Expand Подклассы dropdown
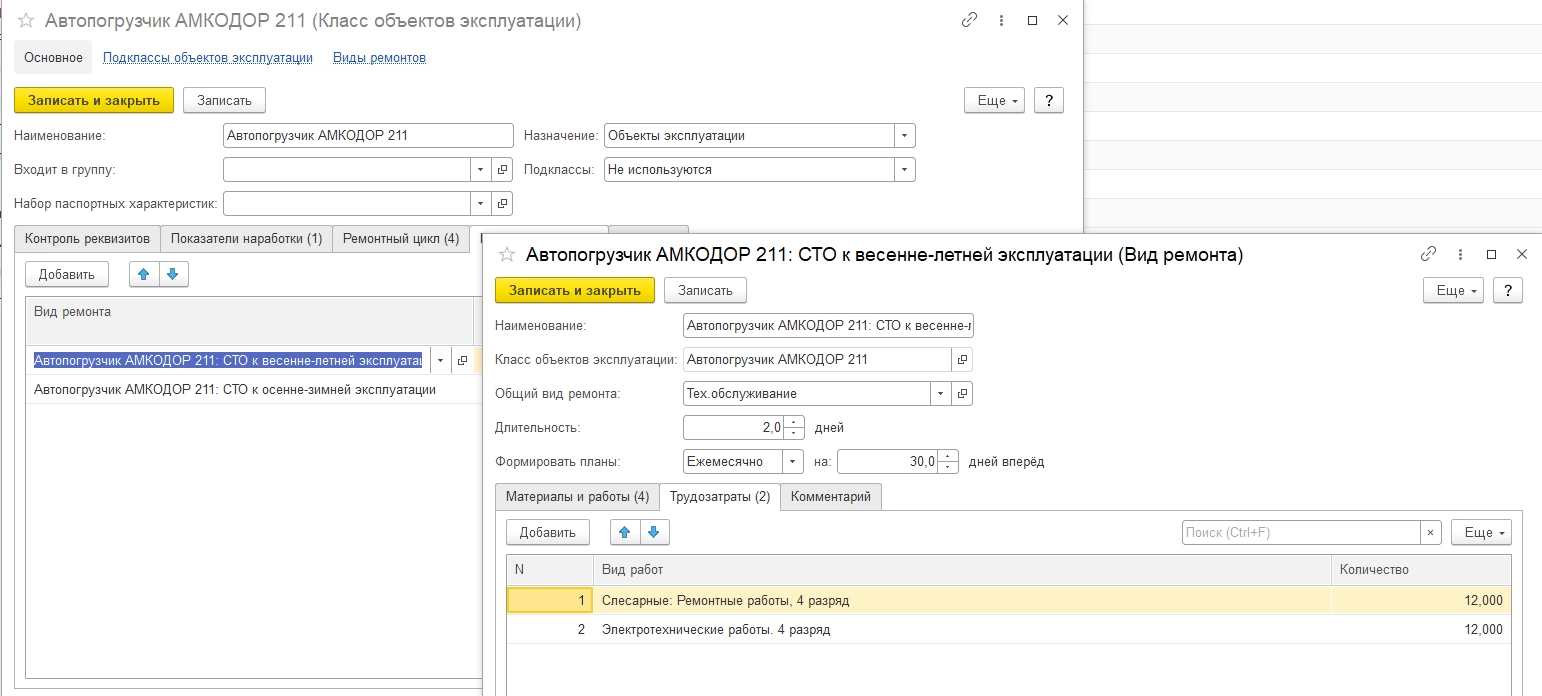This screenshot has height=696, width=1542. click(904, 170)
